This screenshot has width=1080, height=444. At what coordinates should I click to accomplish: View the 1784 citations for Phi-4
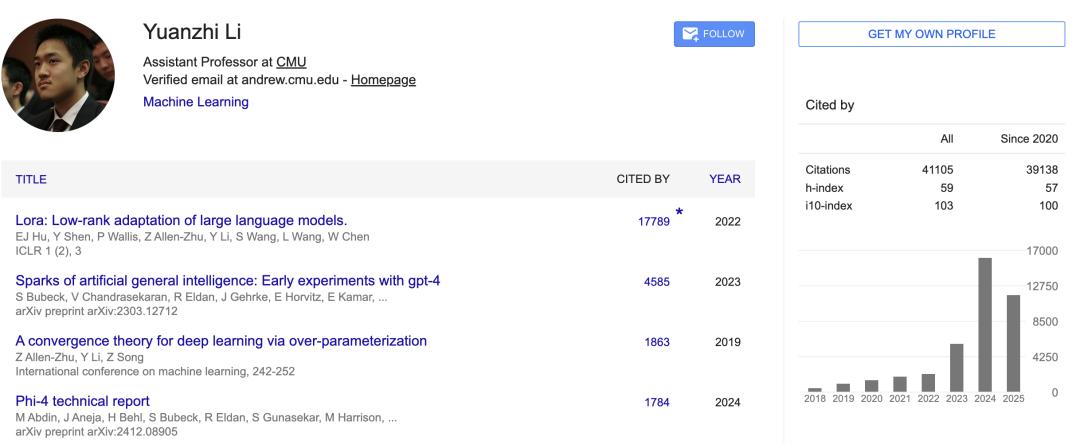coord(657,402)
